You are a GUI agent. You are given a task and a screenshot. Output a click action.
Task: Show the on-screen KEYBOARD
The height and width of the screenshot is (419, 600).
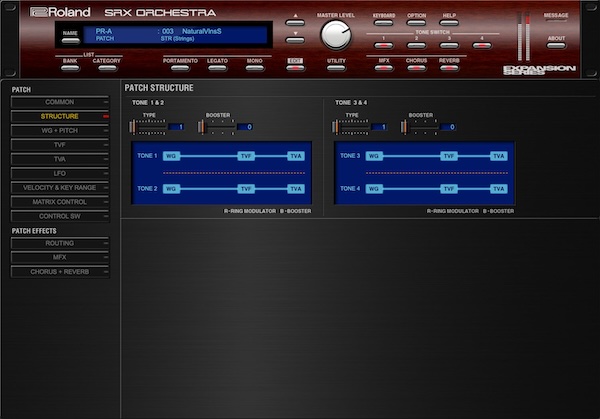(x=383, y=23)
